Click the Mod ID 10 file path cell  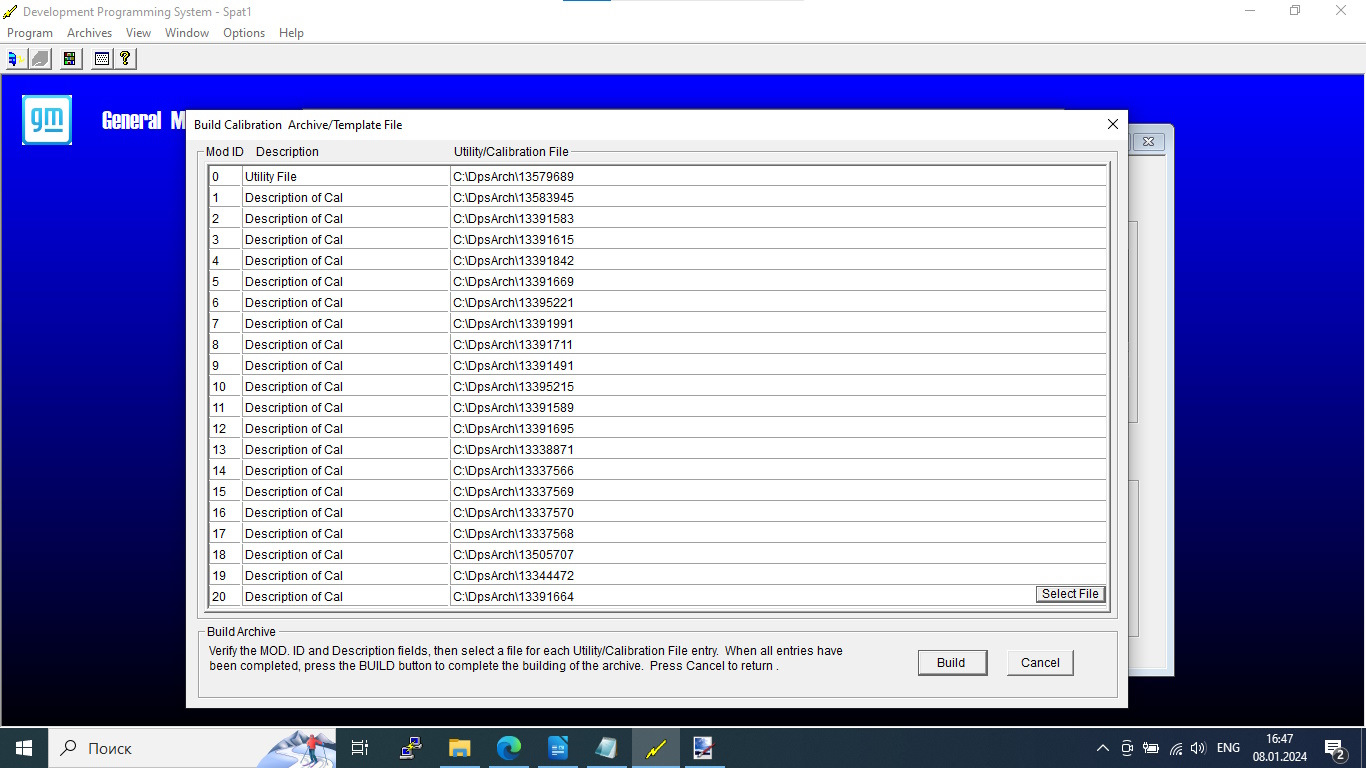click(778, 386)
